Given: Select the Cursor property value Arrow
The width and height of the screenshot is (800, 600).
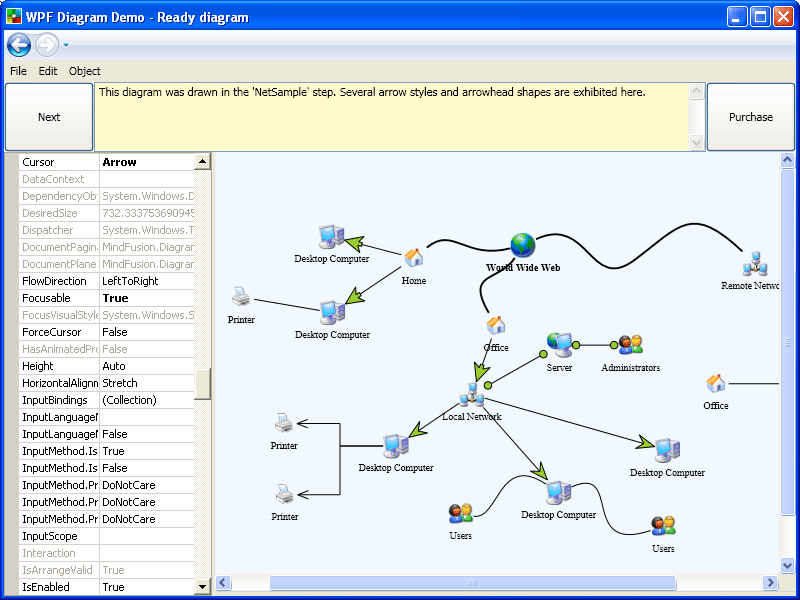Looking at the screenshot, I should [147, 162].
